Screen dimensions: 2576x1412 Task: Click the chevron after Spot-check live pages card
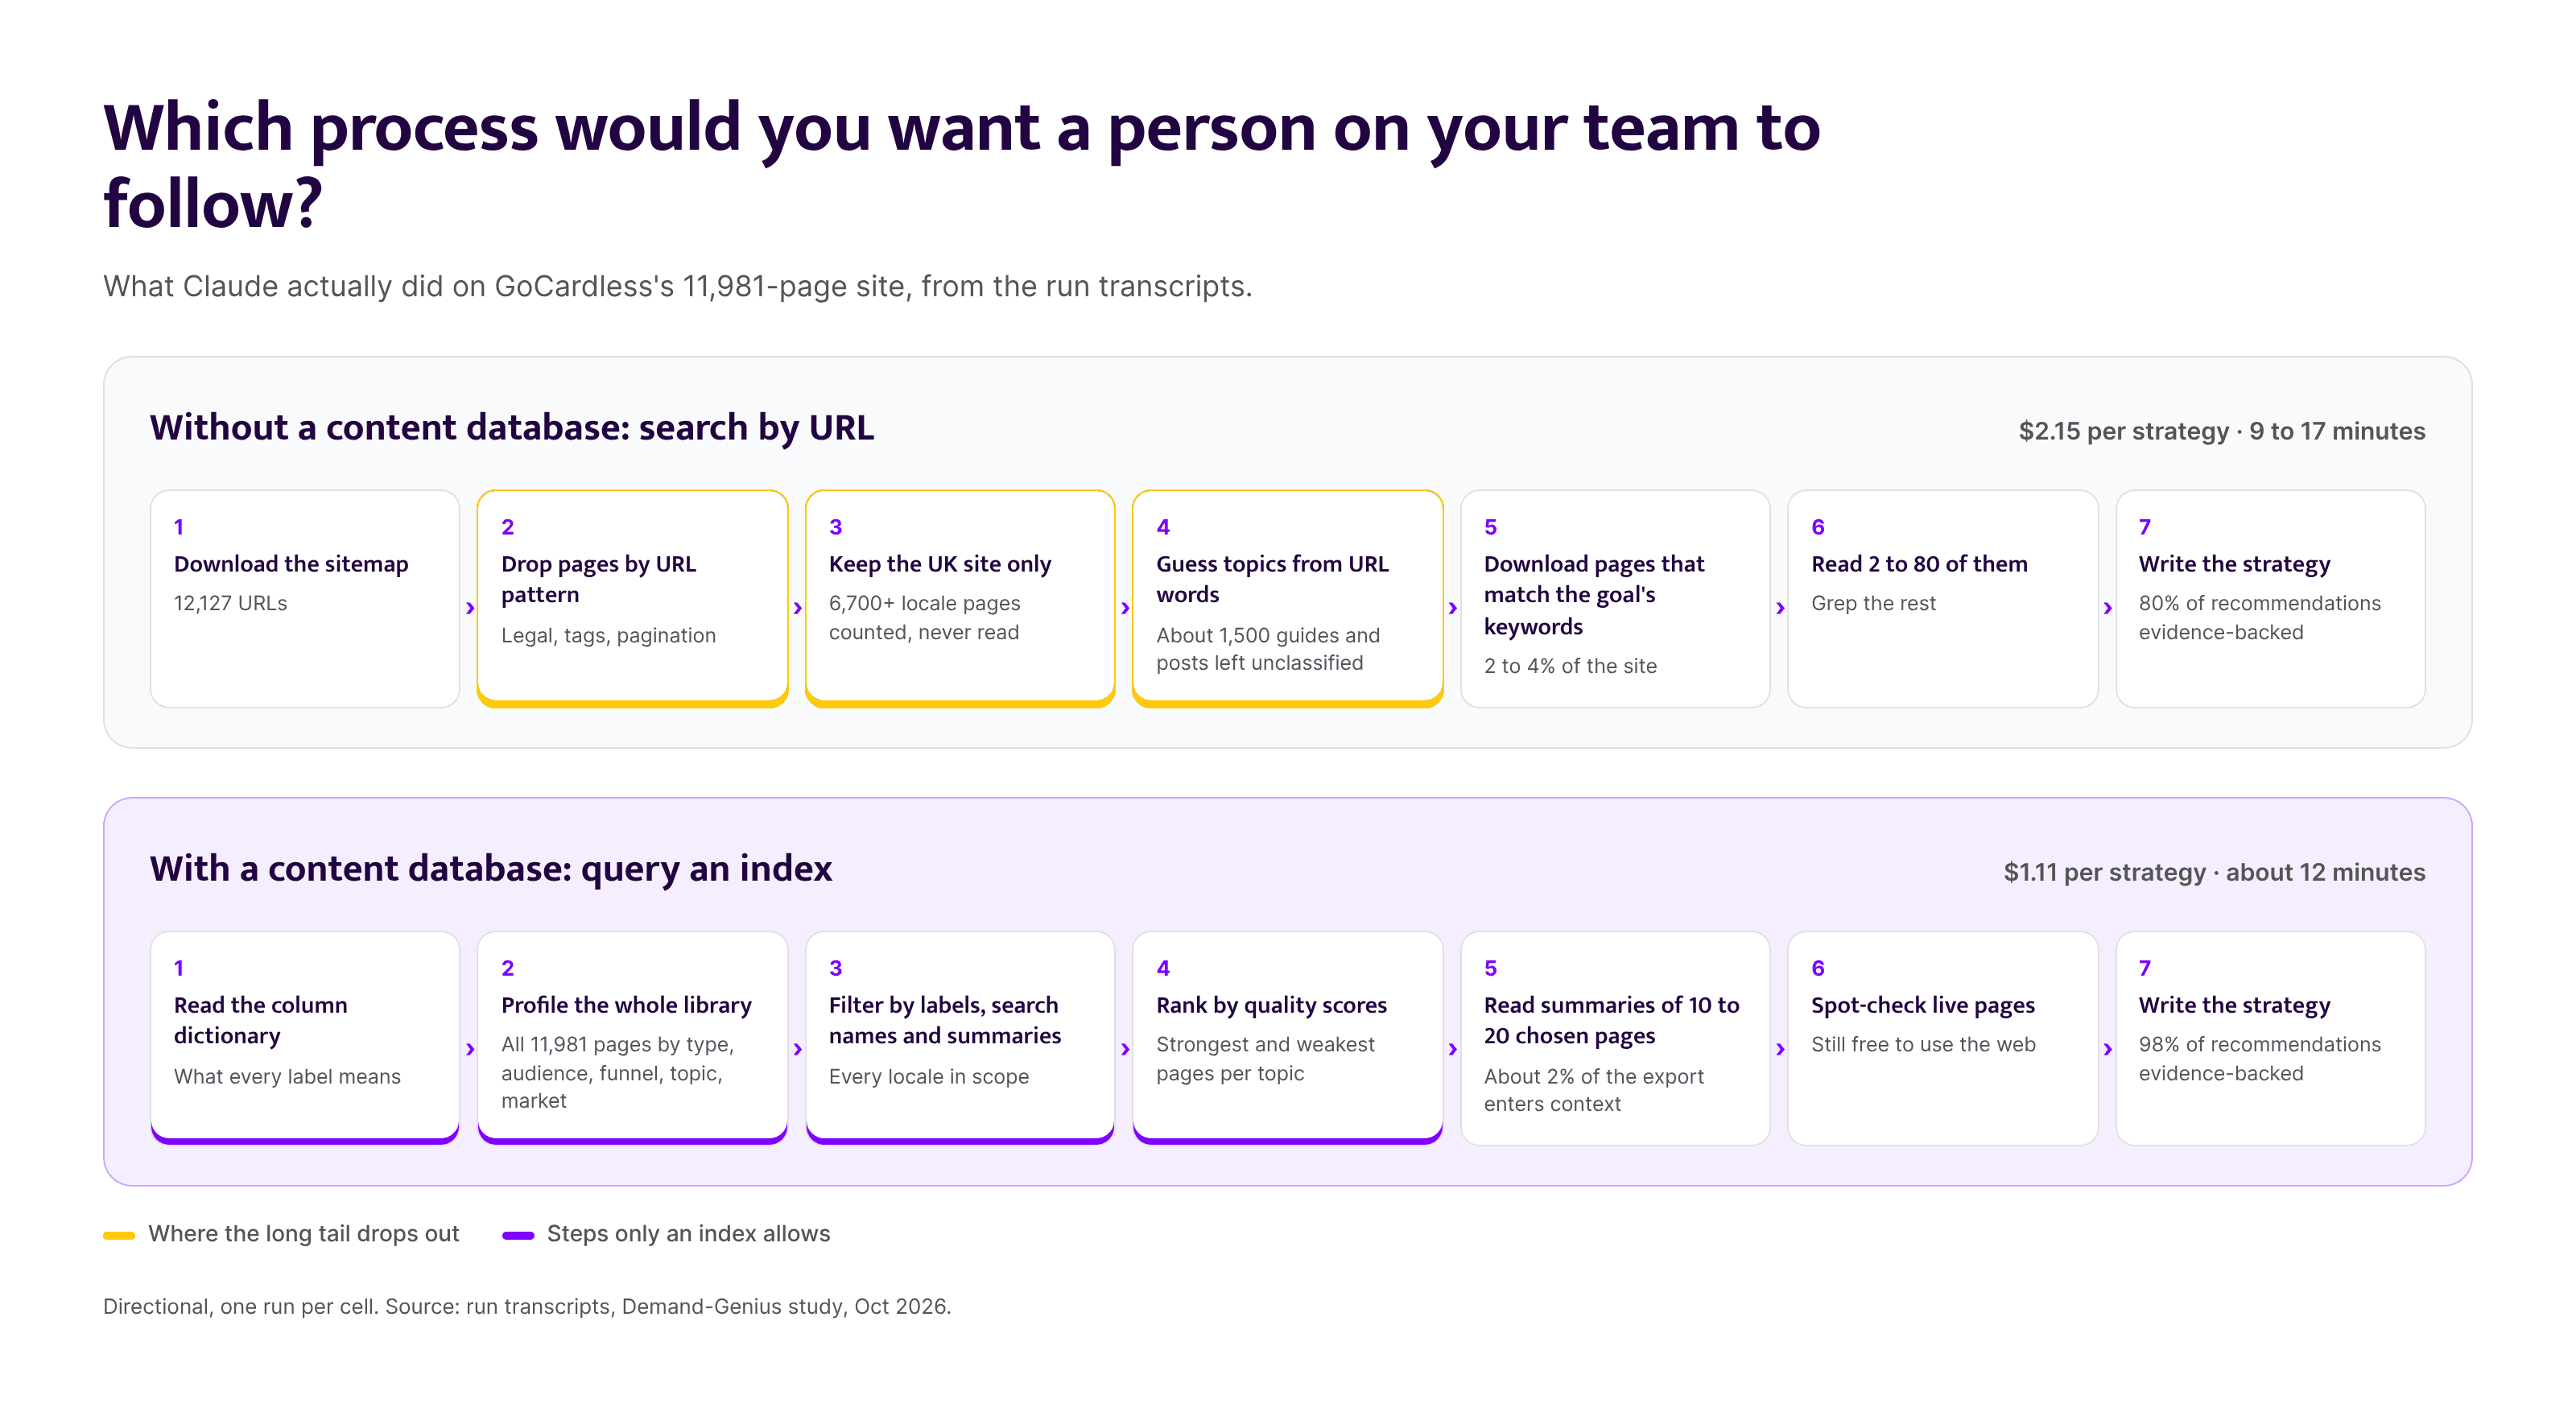coord(2107,1049)
